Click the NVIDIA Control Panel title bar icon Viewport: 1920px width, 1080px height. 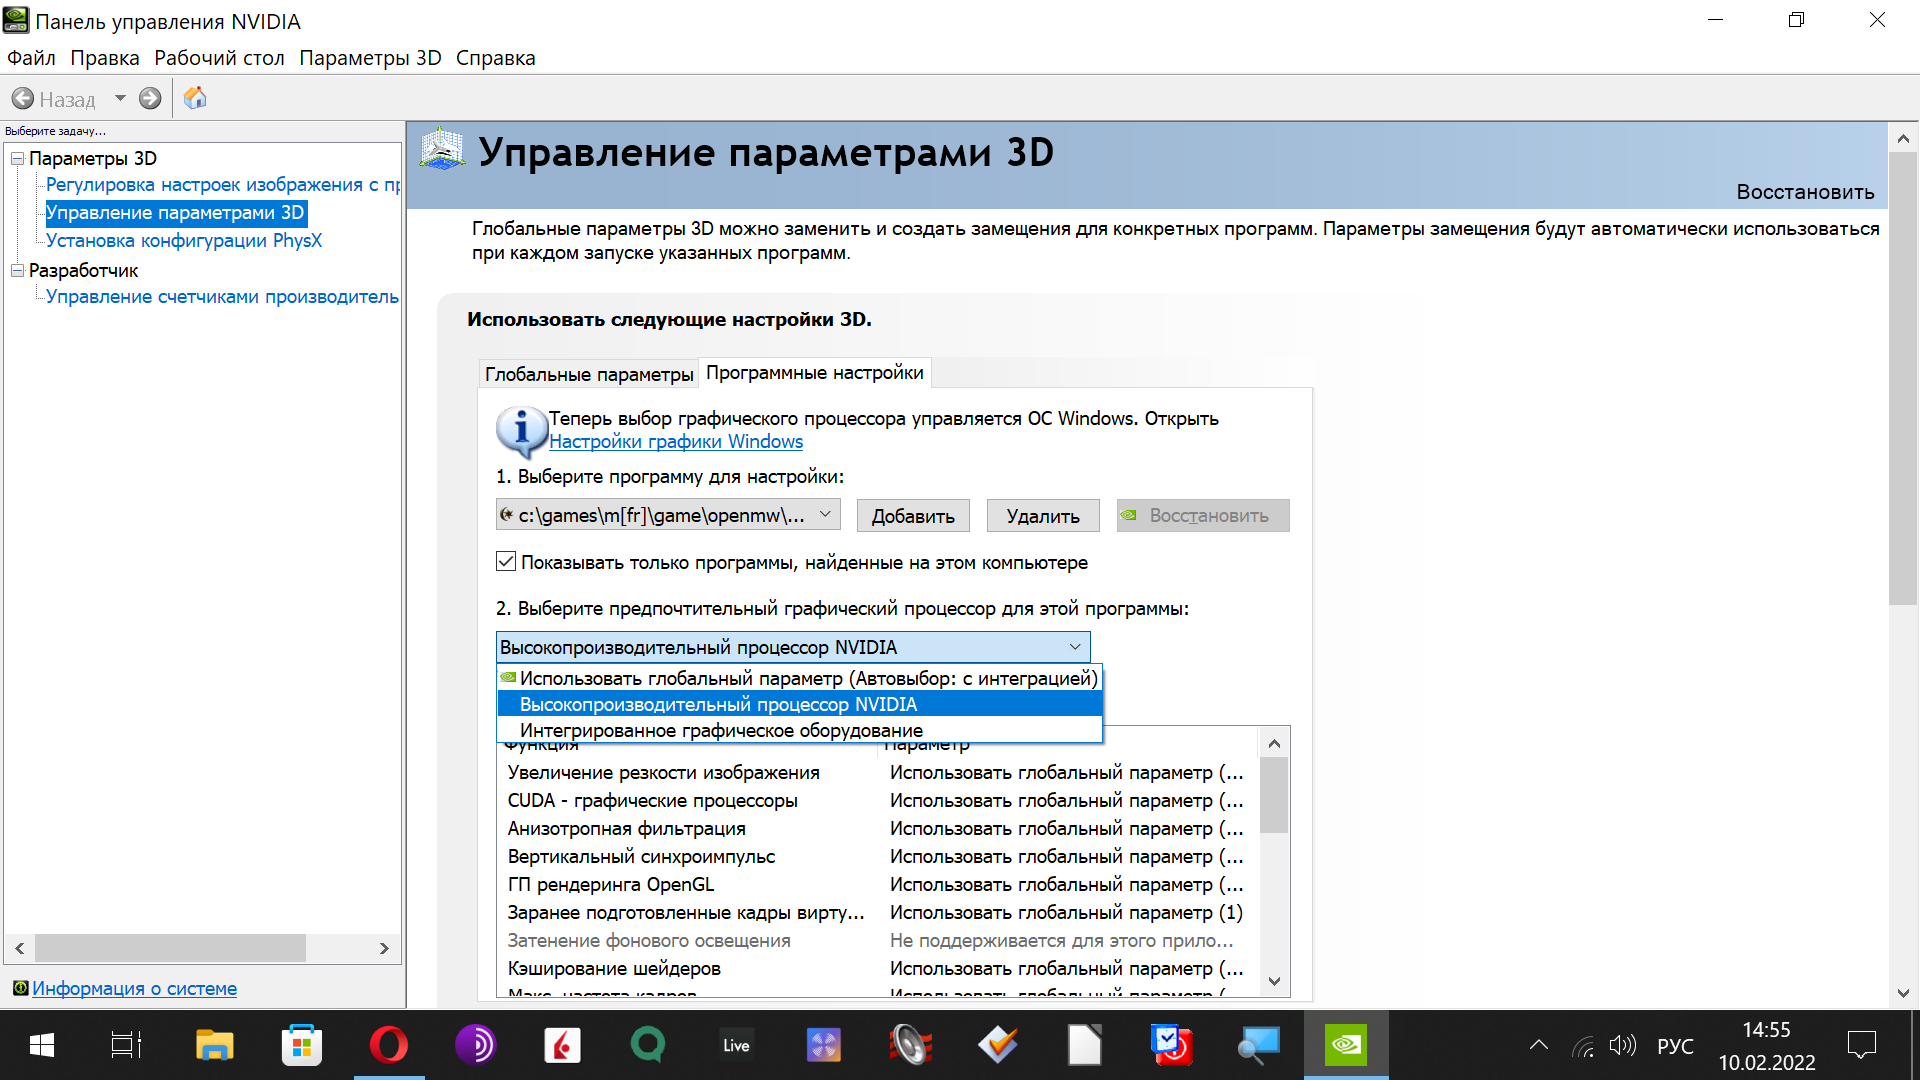coord(16,20)
